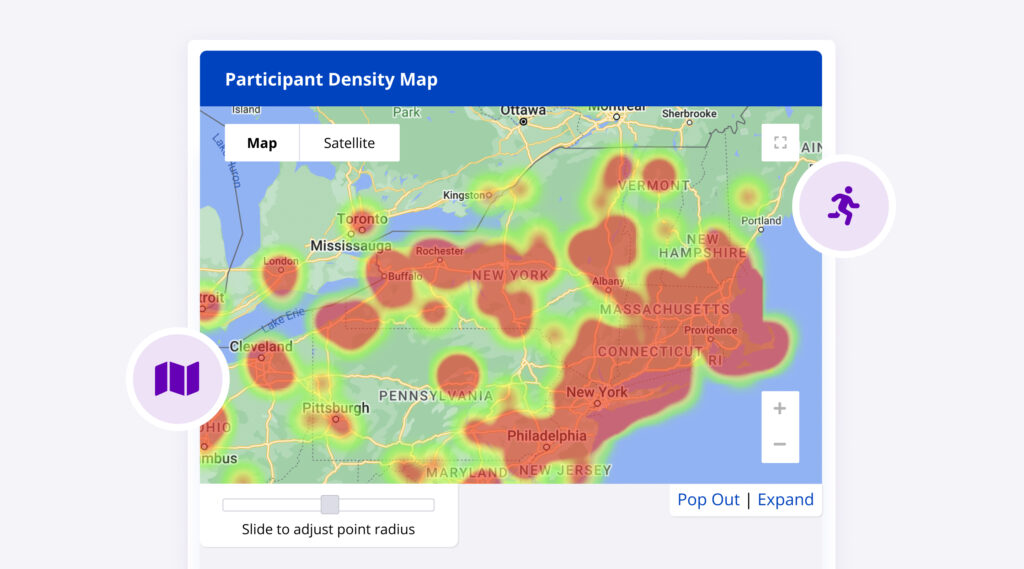The width and height of the screenshot is (1024, 569).
Task: Click the Cleveland label on the map
Action: pyautogui.click(x=260, y=346)
